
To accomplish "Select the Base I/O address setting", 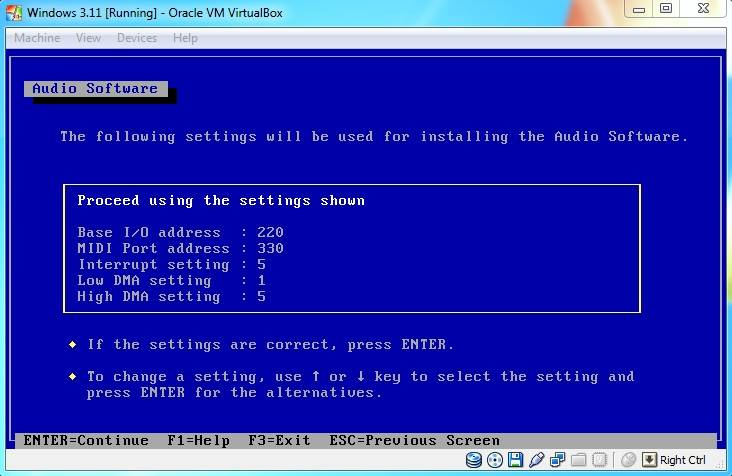I will coord(180,233).
